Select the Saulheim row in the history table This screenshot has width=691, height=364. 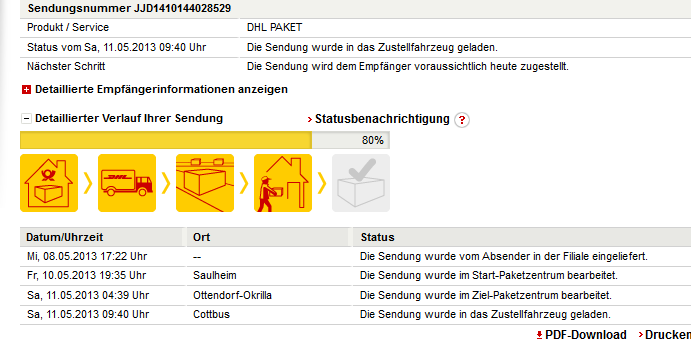[x=356, y=275]
